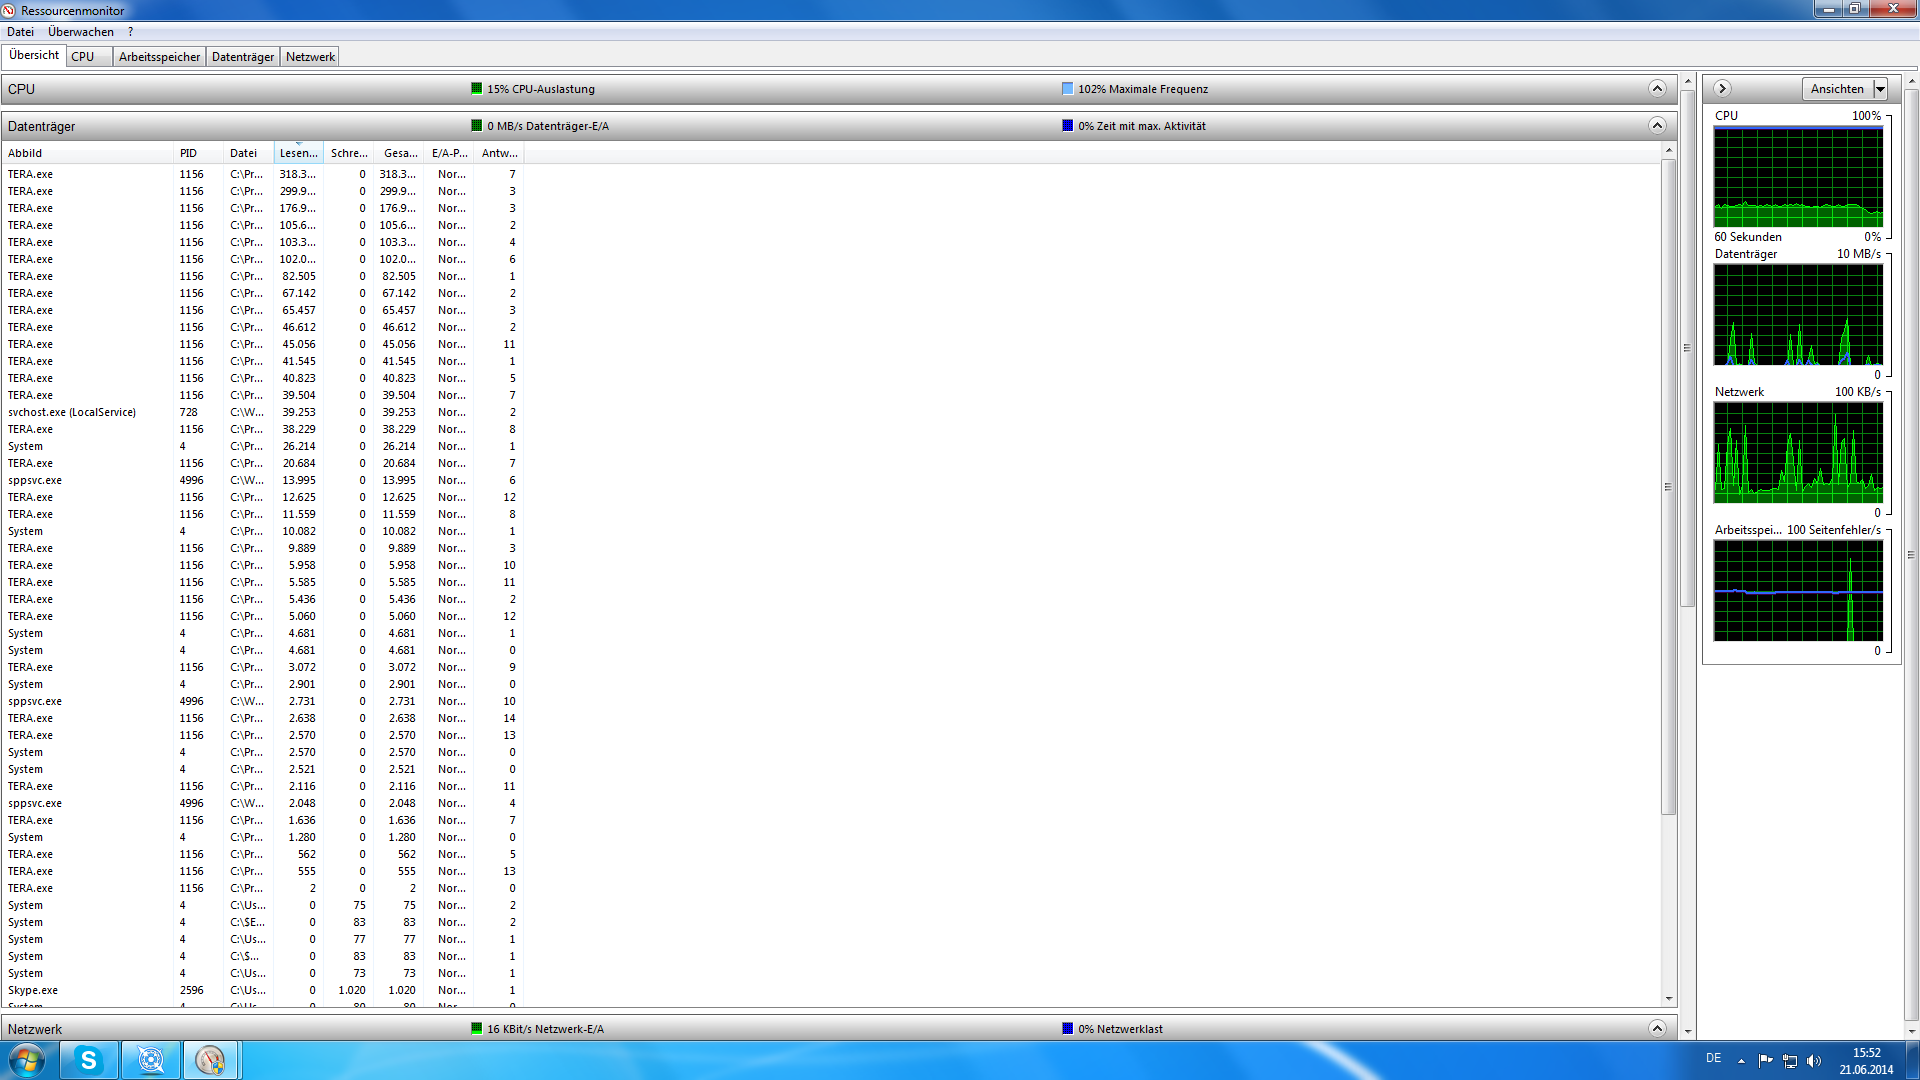Click the Ansichten button

pos(1837,89)
